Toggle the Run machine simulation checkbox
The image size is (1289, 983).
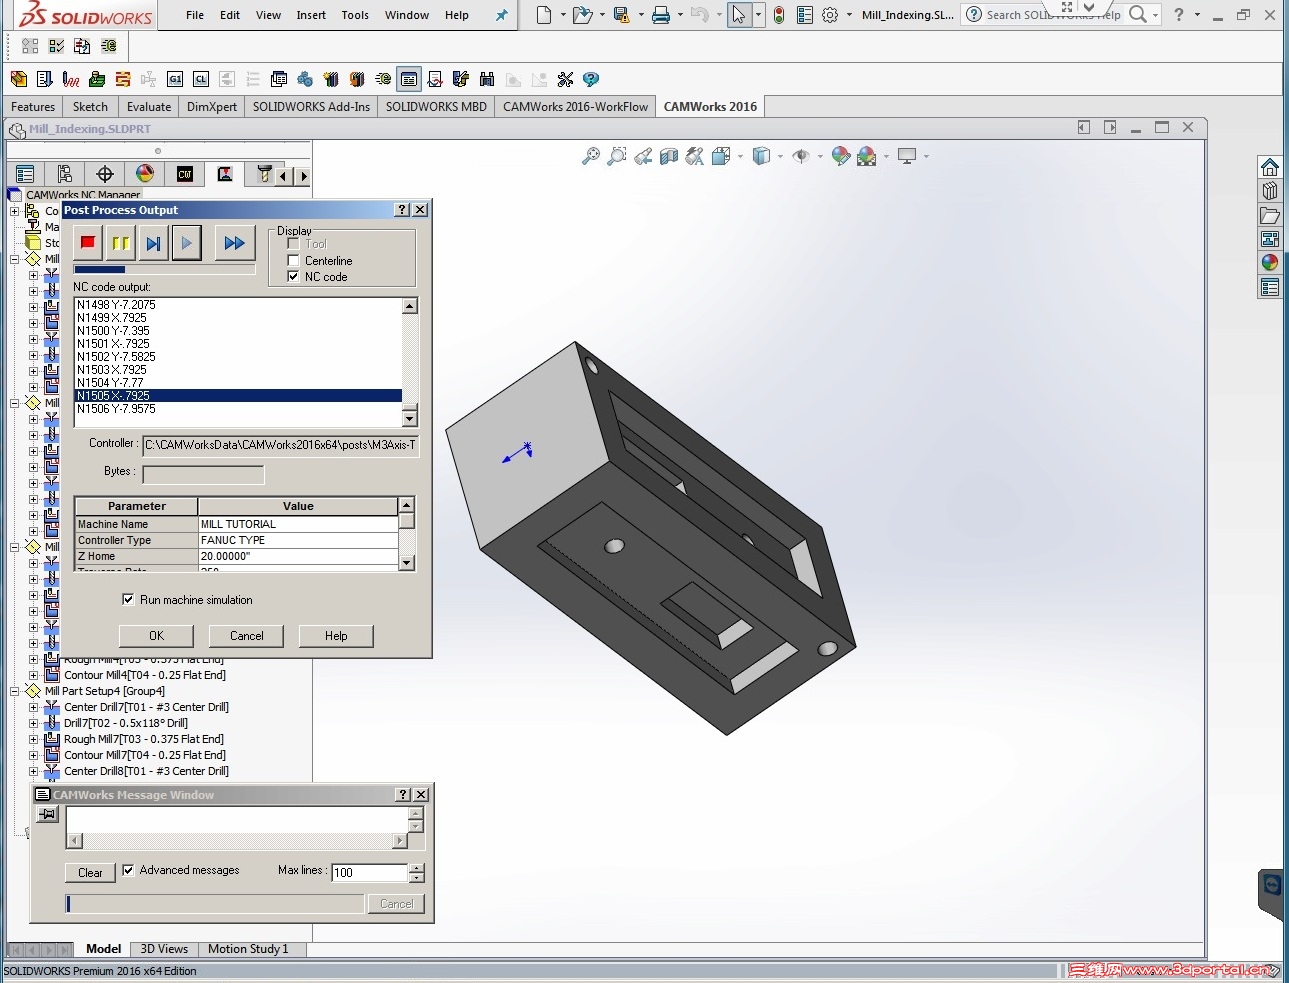128,600
